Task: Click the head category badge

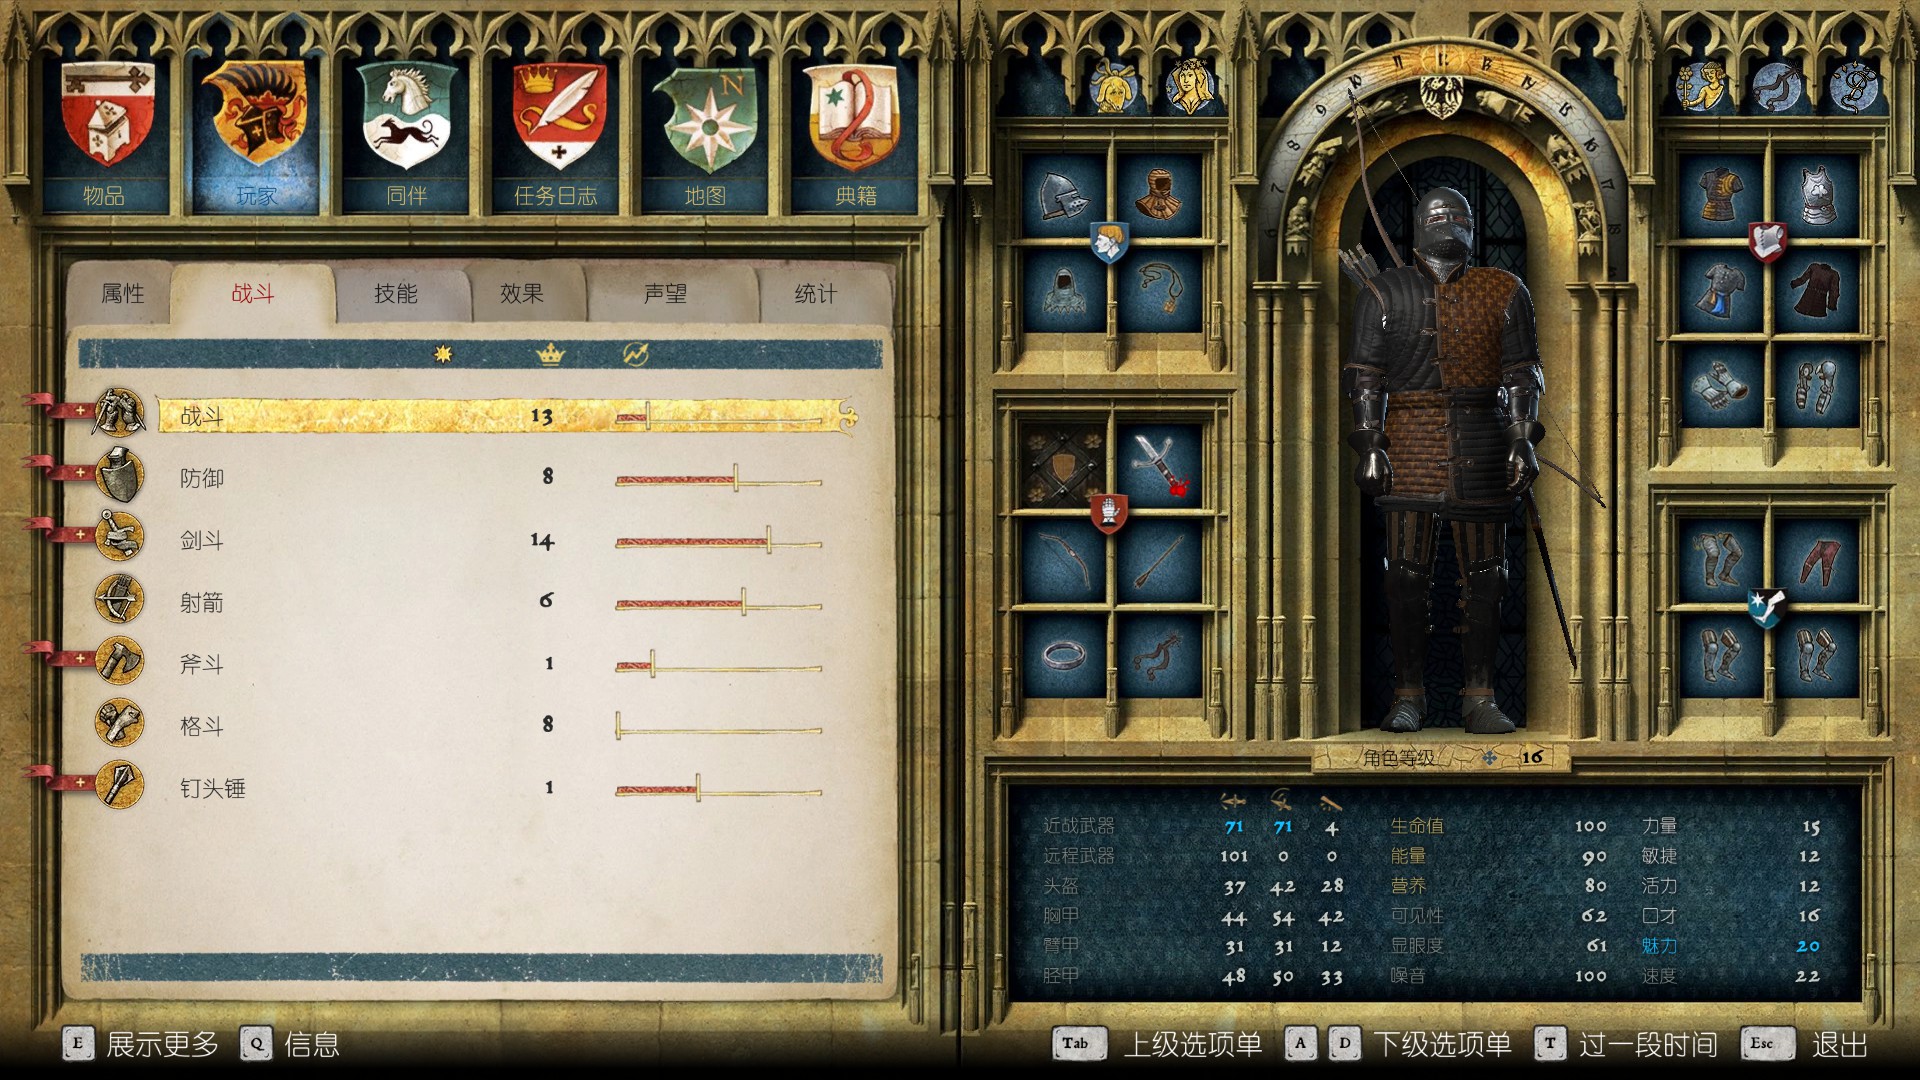Action: coord(1108,242)
